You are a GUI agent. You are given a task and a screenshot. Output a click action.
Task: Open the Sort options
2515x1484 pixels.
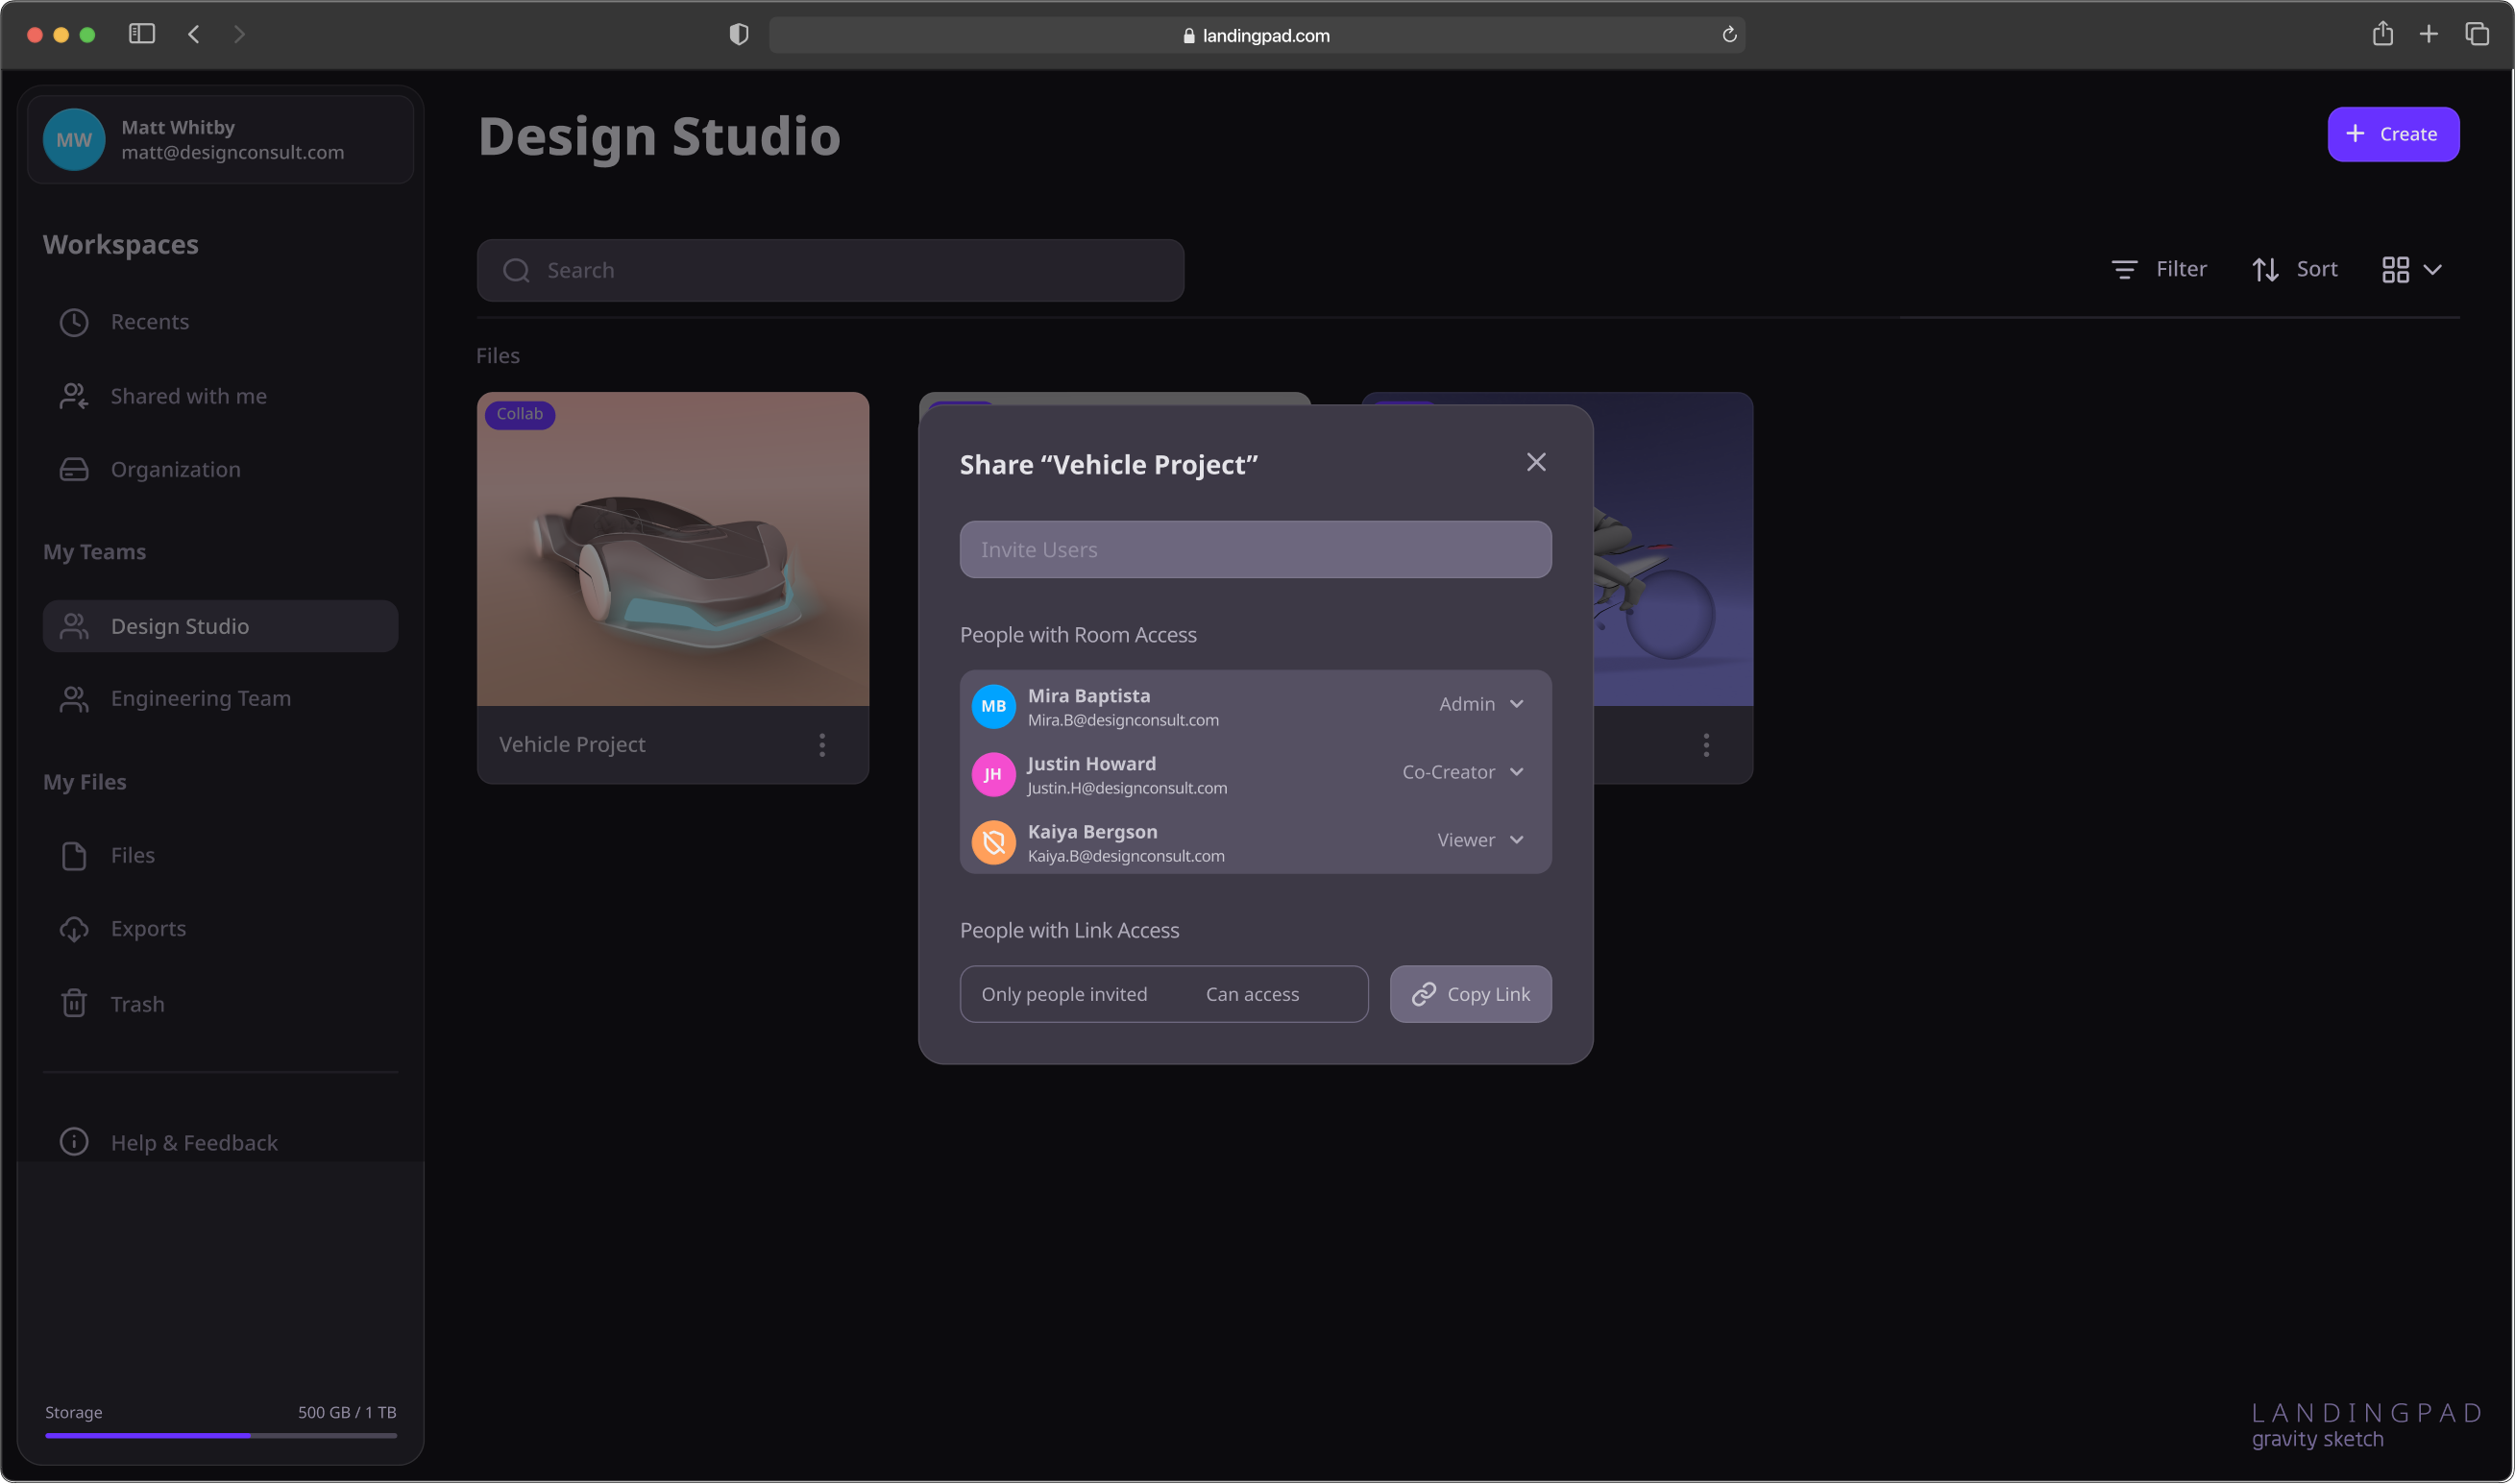[2295, 268]
